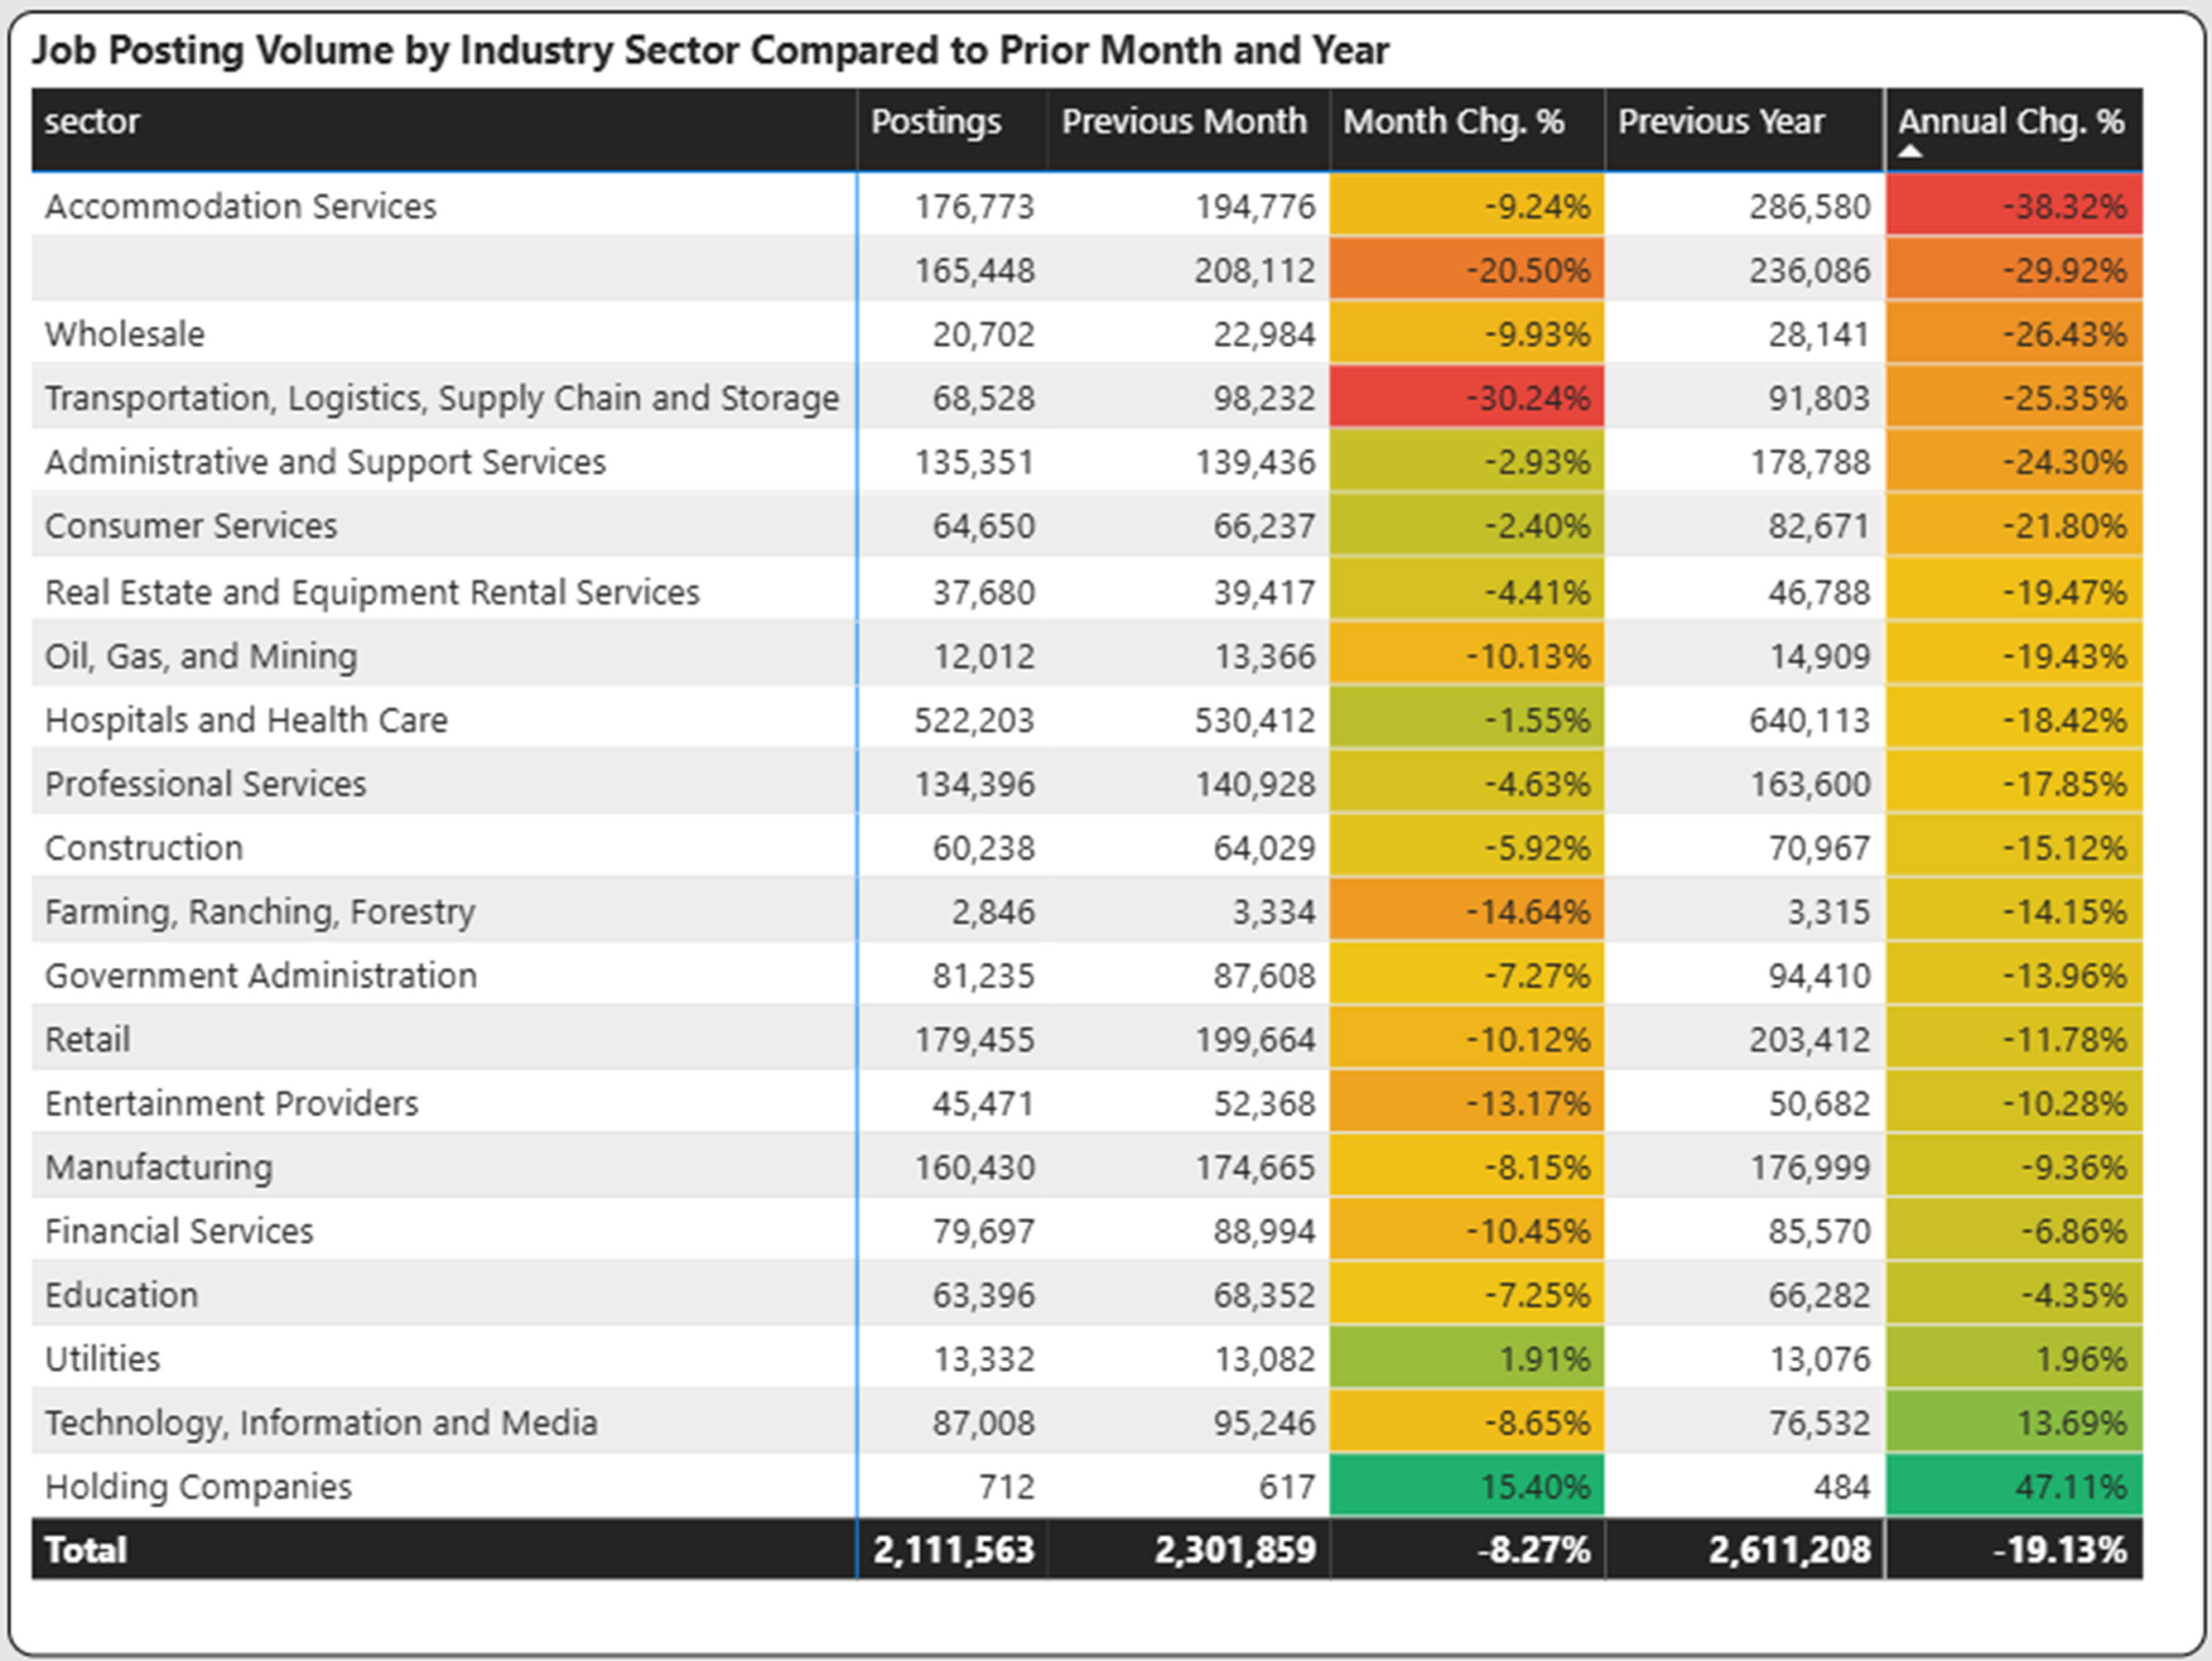Click the sort arrow under Annual Chg. %
Viewport: 2212px width, 1661px height.
(1910, 152)
